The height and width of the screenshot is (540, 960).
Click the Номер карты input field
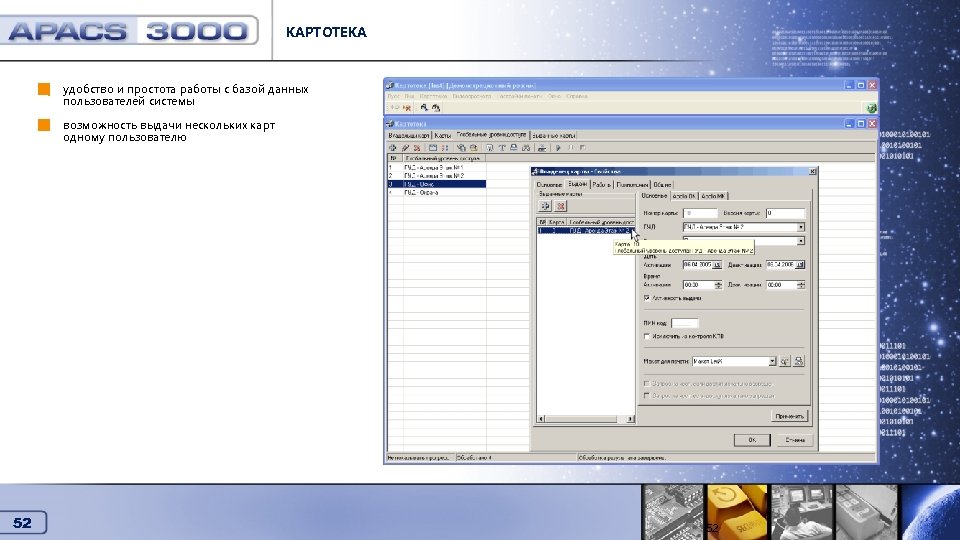pos(700,213)
